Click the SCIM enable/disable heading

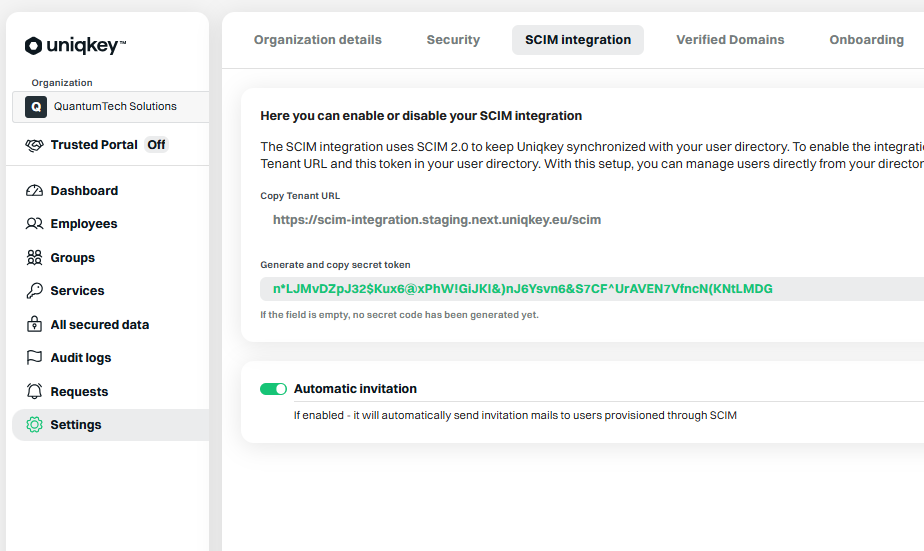click(x=421, y=116)
